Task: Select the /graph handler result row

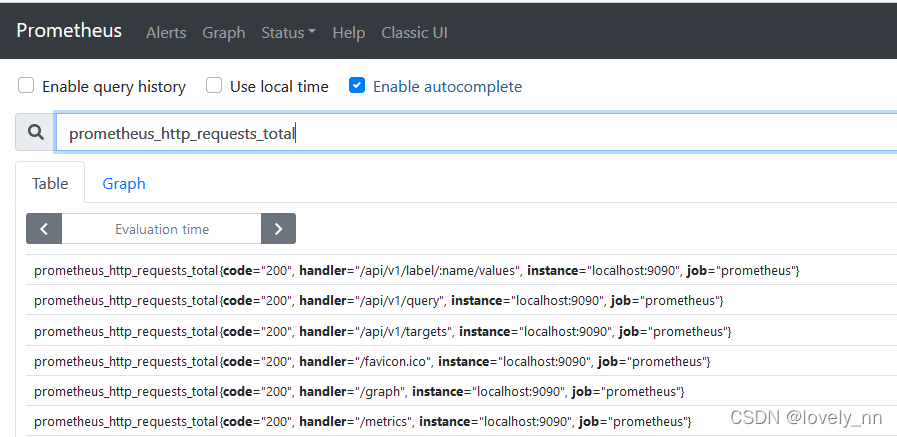Action: [461, 391]
